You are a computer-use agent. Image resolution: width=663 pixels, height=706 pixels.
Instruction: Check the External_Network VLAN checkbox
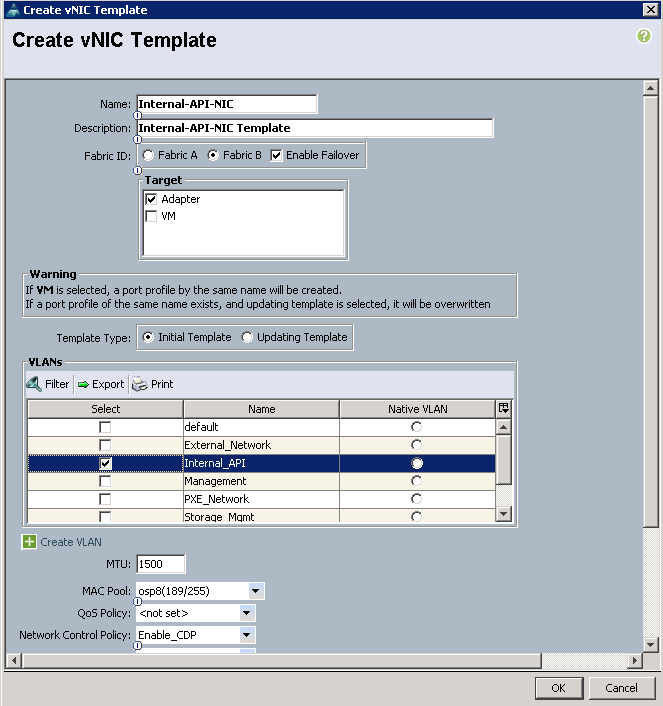click(105, 445)
